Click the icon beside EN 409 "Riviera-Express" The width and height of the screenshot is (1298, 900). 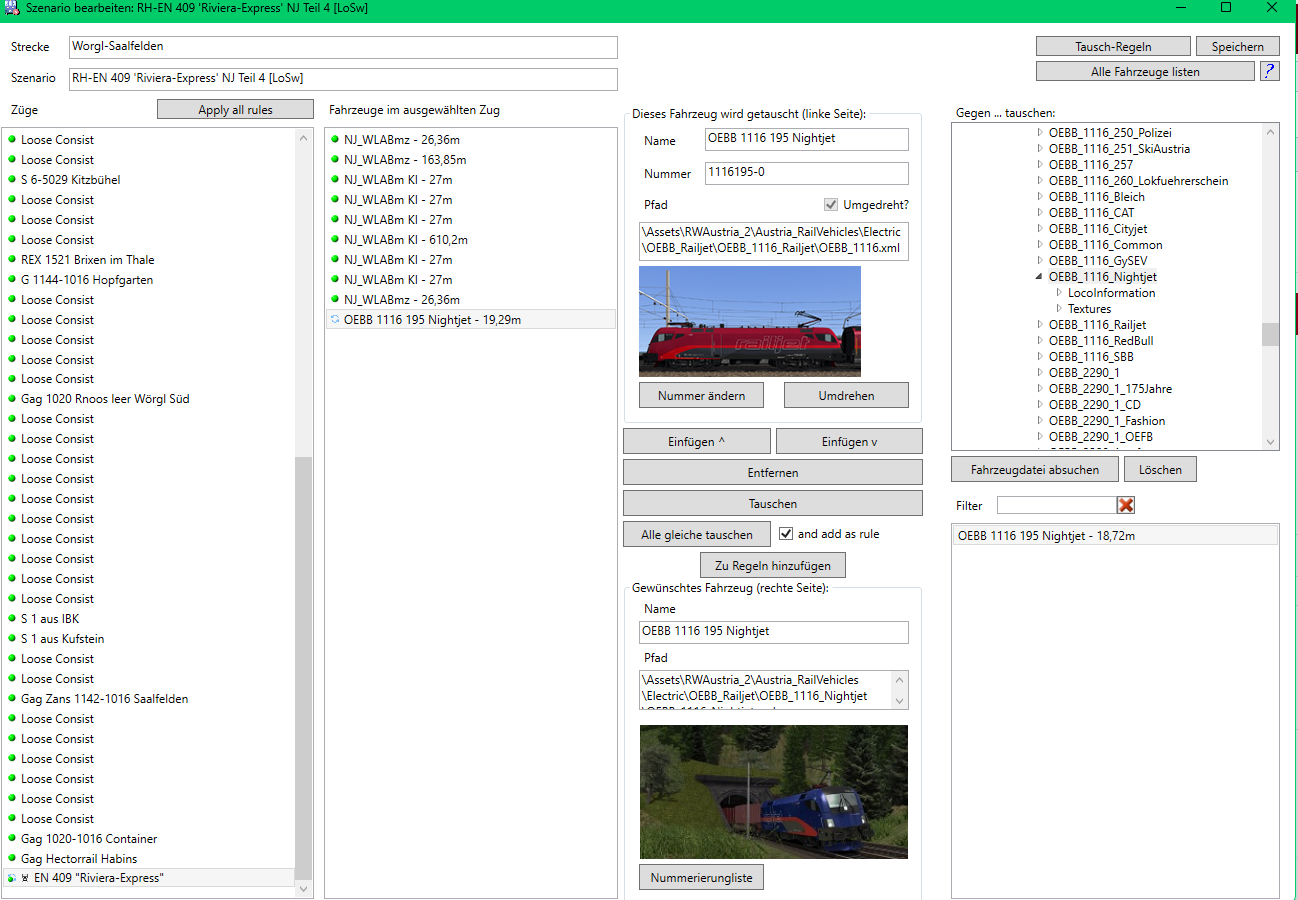[x=12, y=878]
